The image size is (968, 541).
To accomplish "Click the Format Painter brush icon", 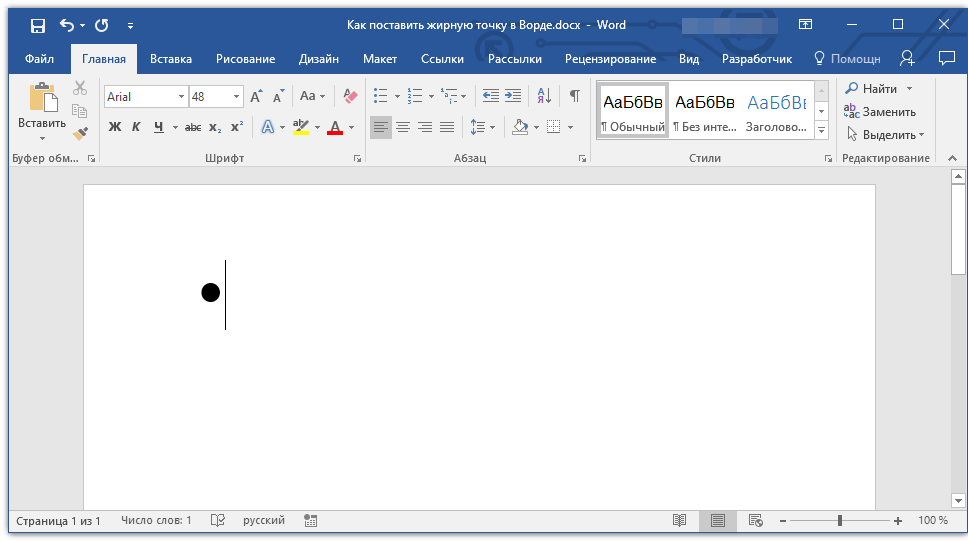I will tap(80, 132).
